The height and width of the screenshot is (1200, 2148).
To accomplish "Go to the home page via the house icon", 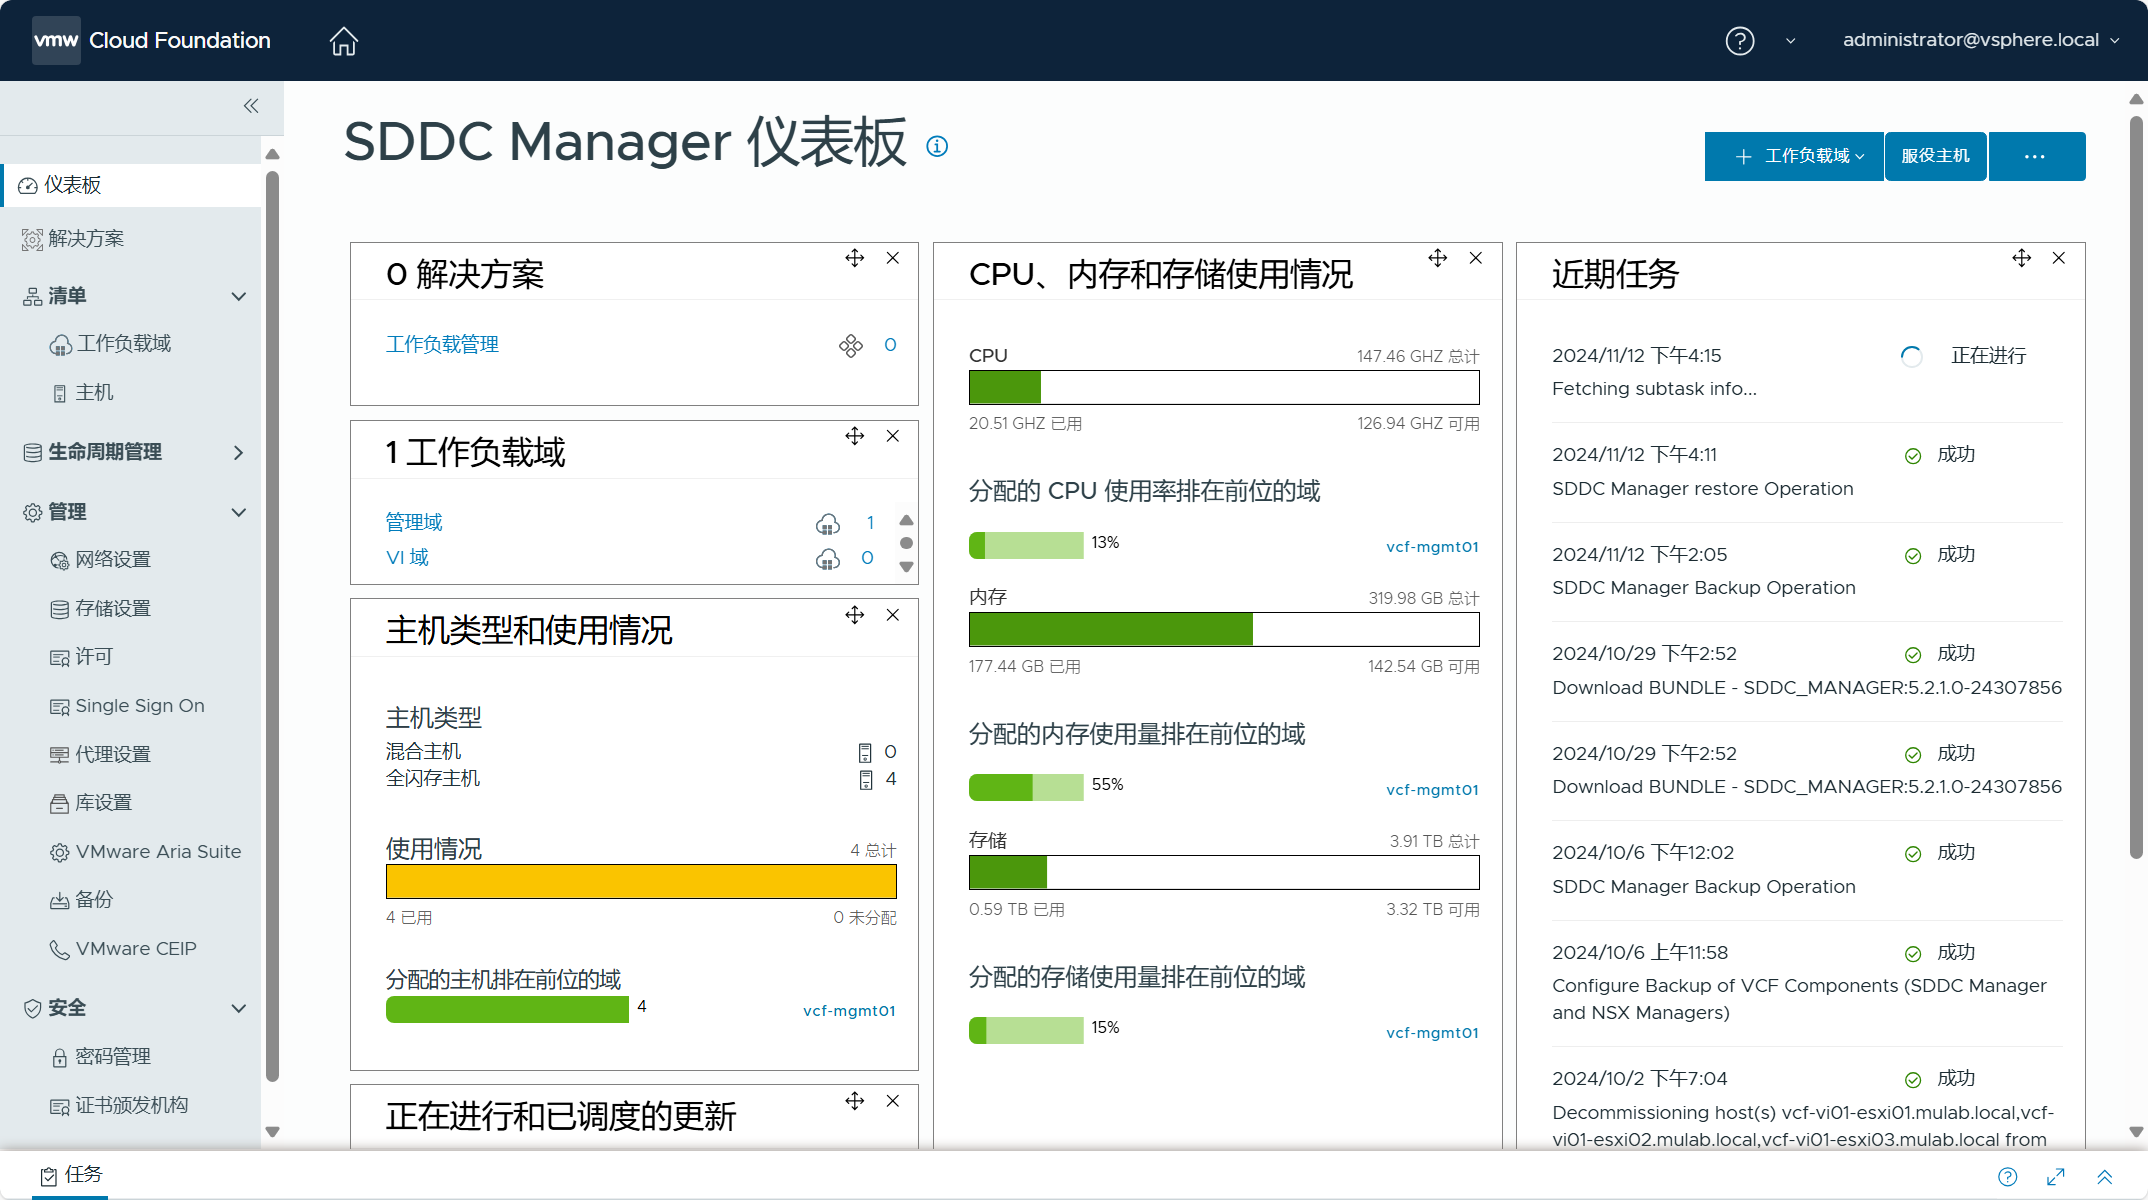I will [343, 41].
